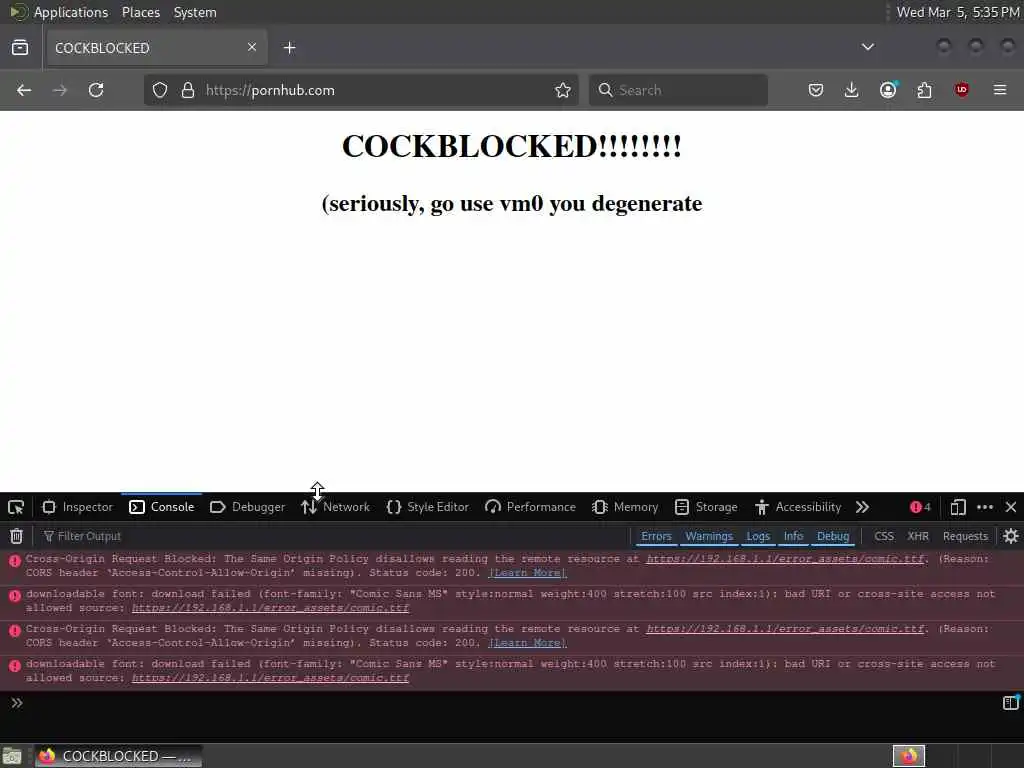Open the System menu
Image resolution: width=1024 pixels, height=768 pixels.
(195, 12)
